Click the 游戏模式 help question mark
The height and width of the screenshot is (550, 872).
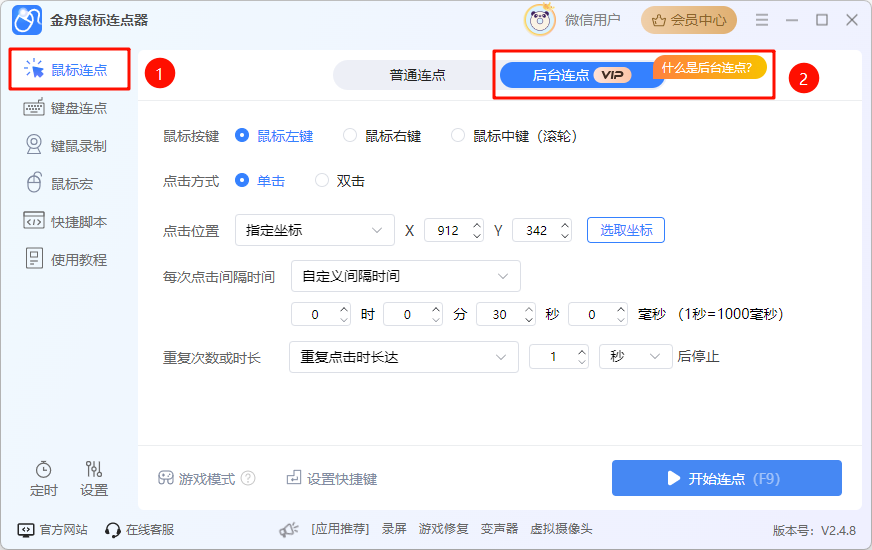(x=249, y=478)
